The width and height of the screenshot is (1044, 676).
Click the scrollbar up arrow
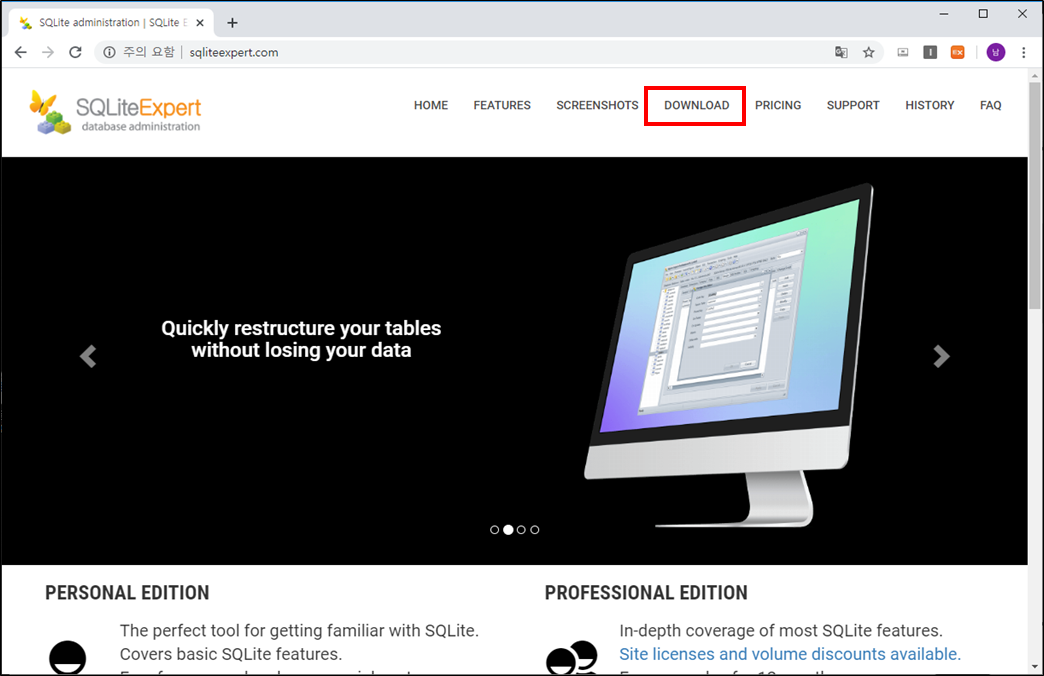(1035, 75)
